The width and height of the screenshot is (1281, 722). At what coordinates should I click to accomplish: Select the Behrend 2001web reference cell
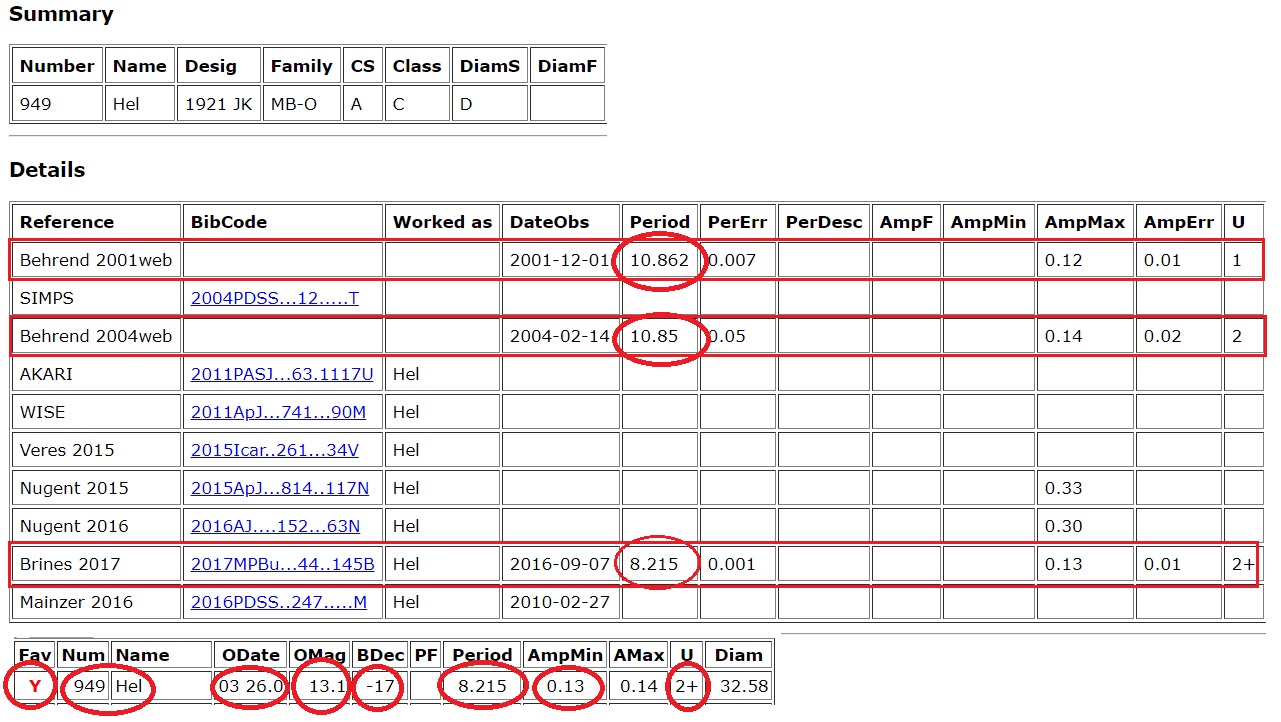[x=96, y=260]
